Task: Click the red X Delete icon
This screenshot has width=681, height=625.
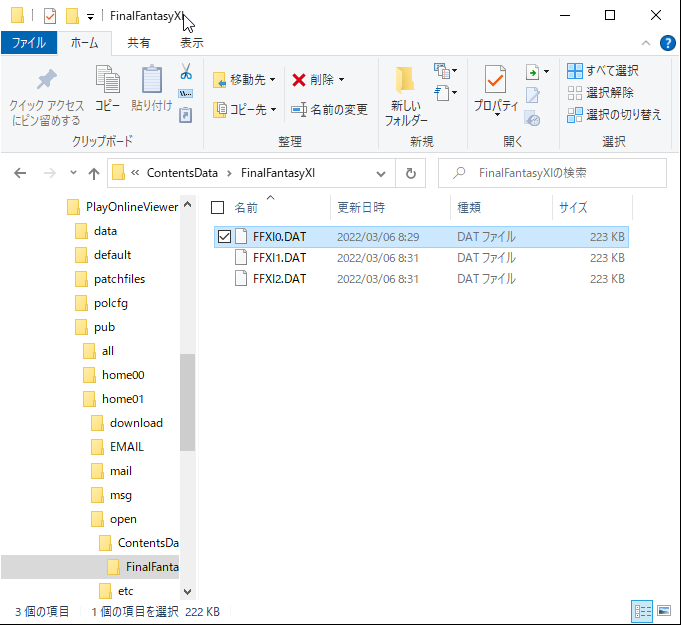Action: pyautogui.click(x=299, y=79)
